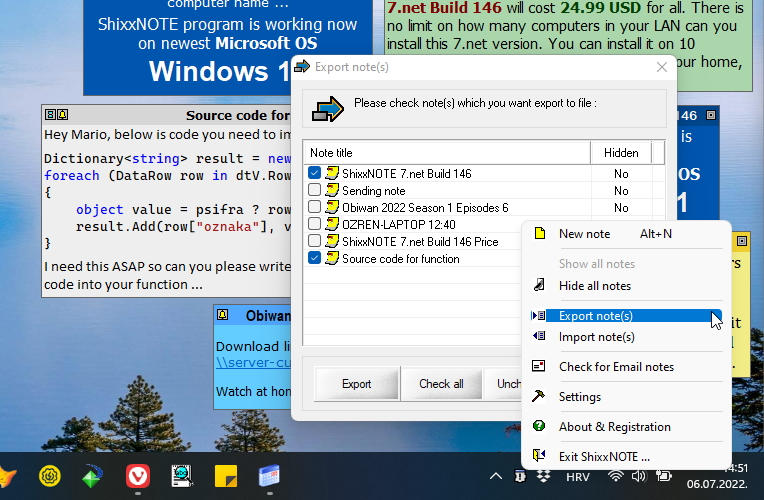The image size is (764, 500).
Task: Check the ShixxNOTE 7.net Build 146 Price checkbox
Action: 314,241
